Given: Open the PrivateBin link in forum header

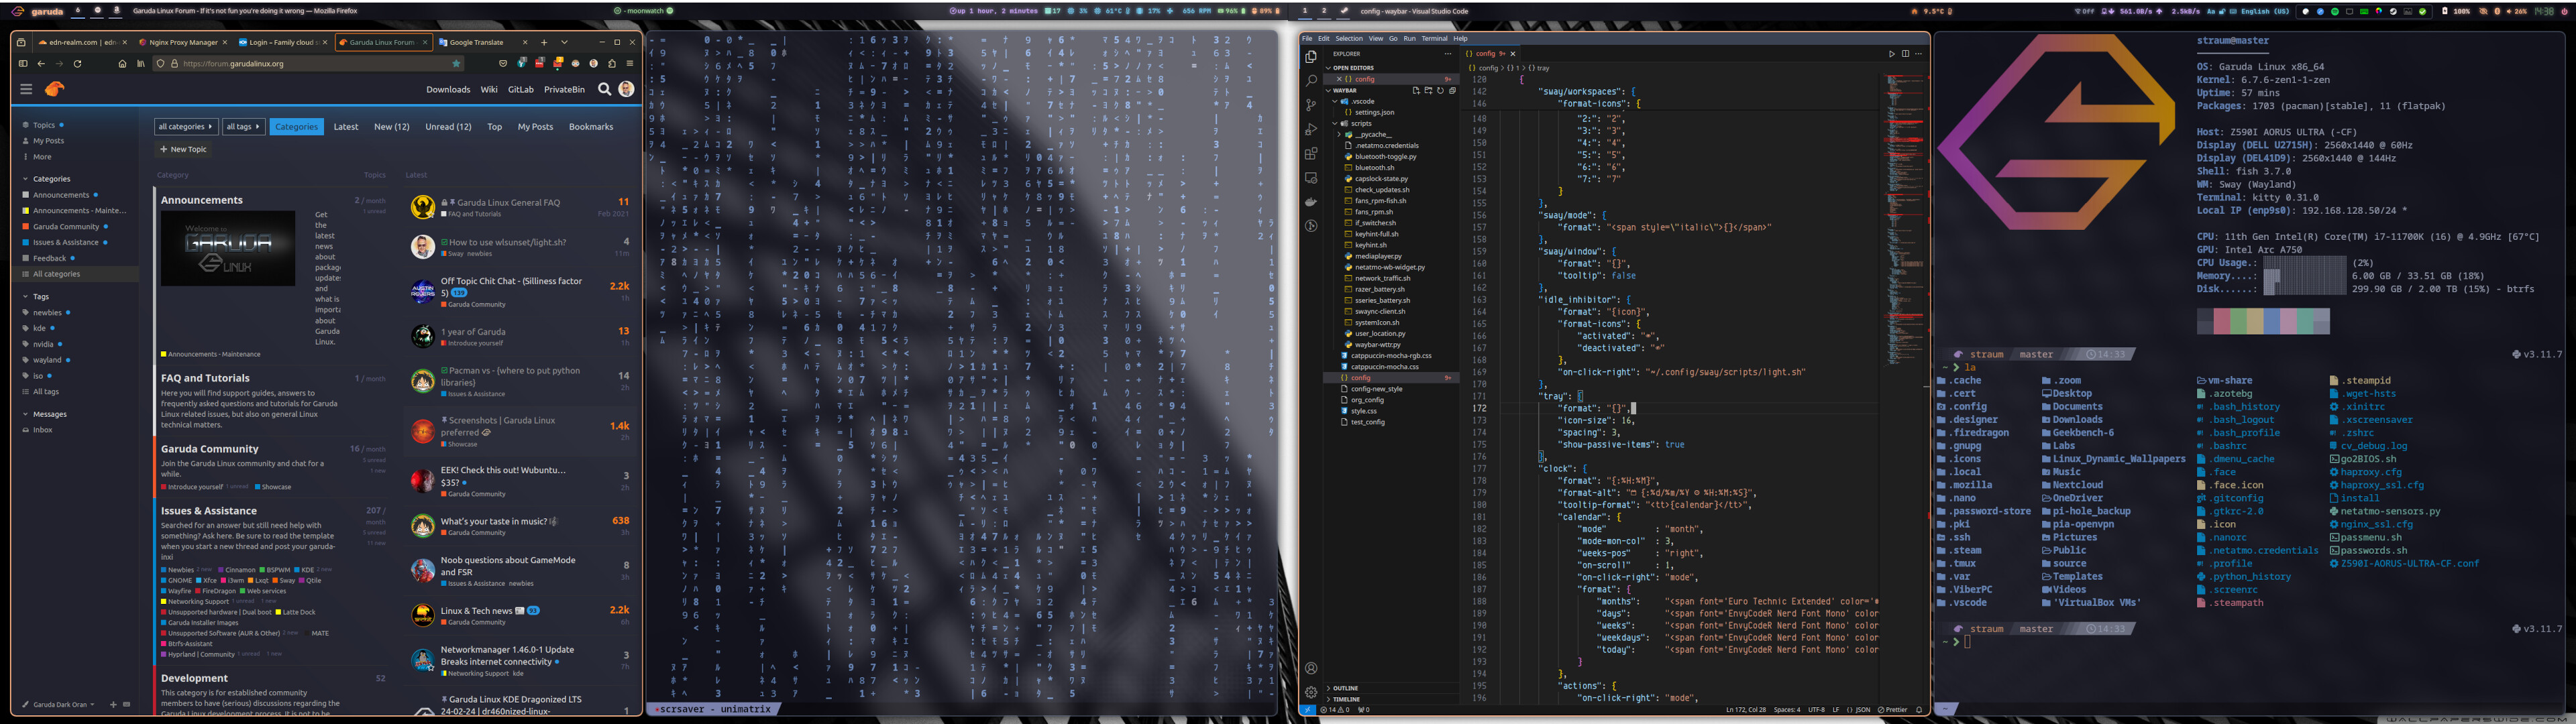Looking at the screenshot, I should (x=564, y=89).
